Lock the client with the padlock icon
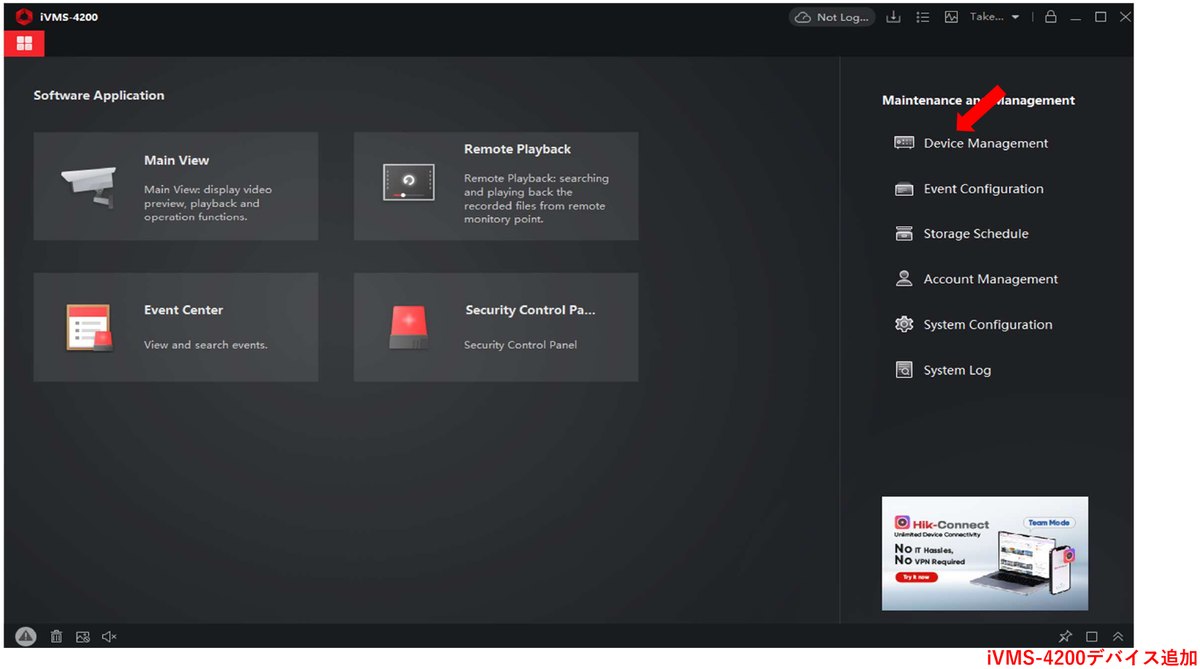1200x669 pixels. (1050, 17)
